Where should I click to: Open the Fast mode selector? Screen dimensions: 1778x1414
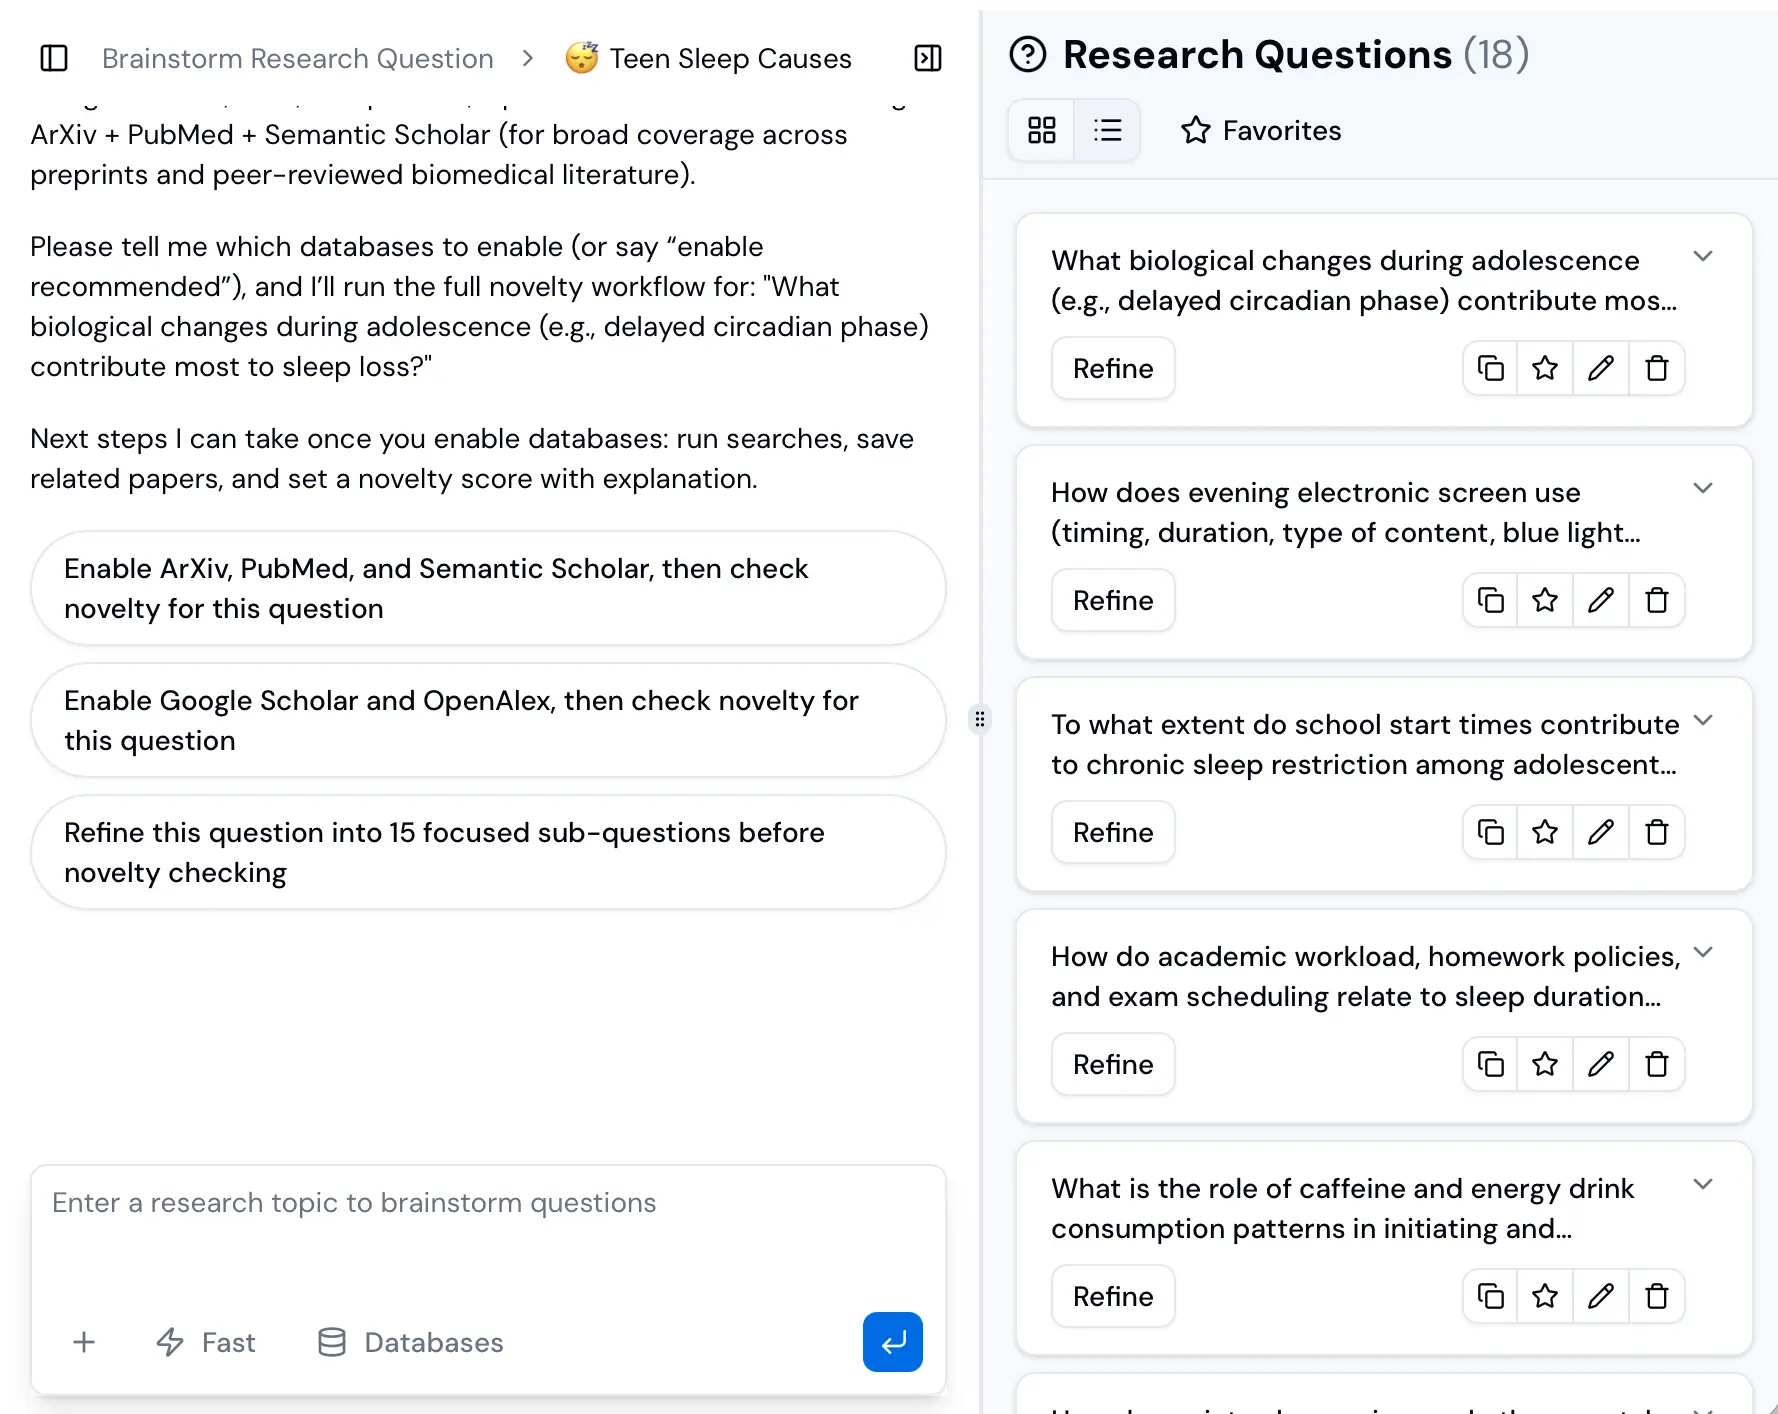[x=207, y=1342]
